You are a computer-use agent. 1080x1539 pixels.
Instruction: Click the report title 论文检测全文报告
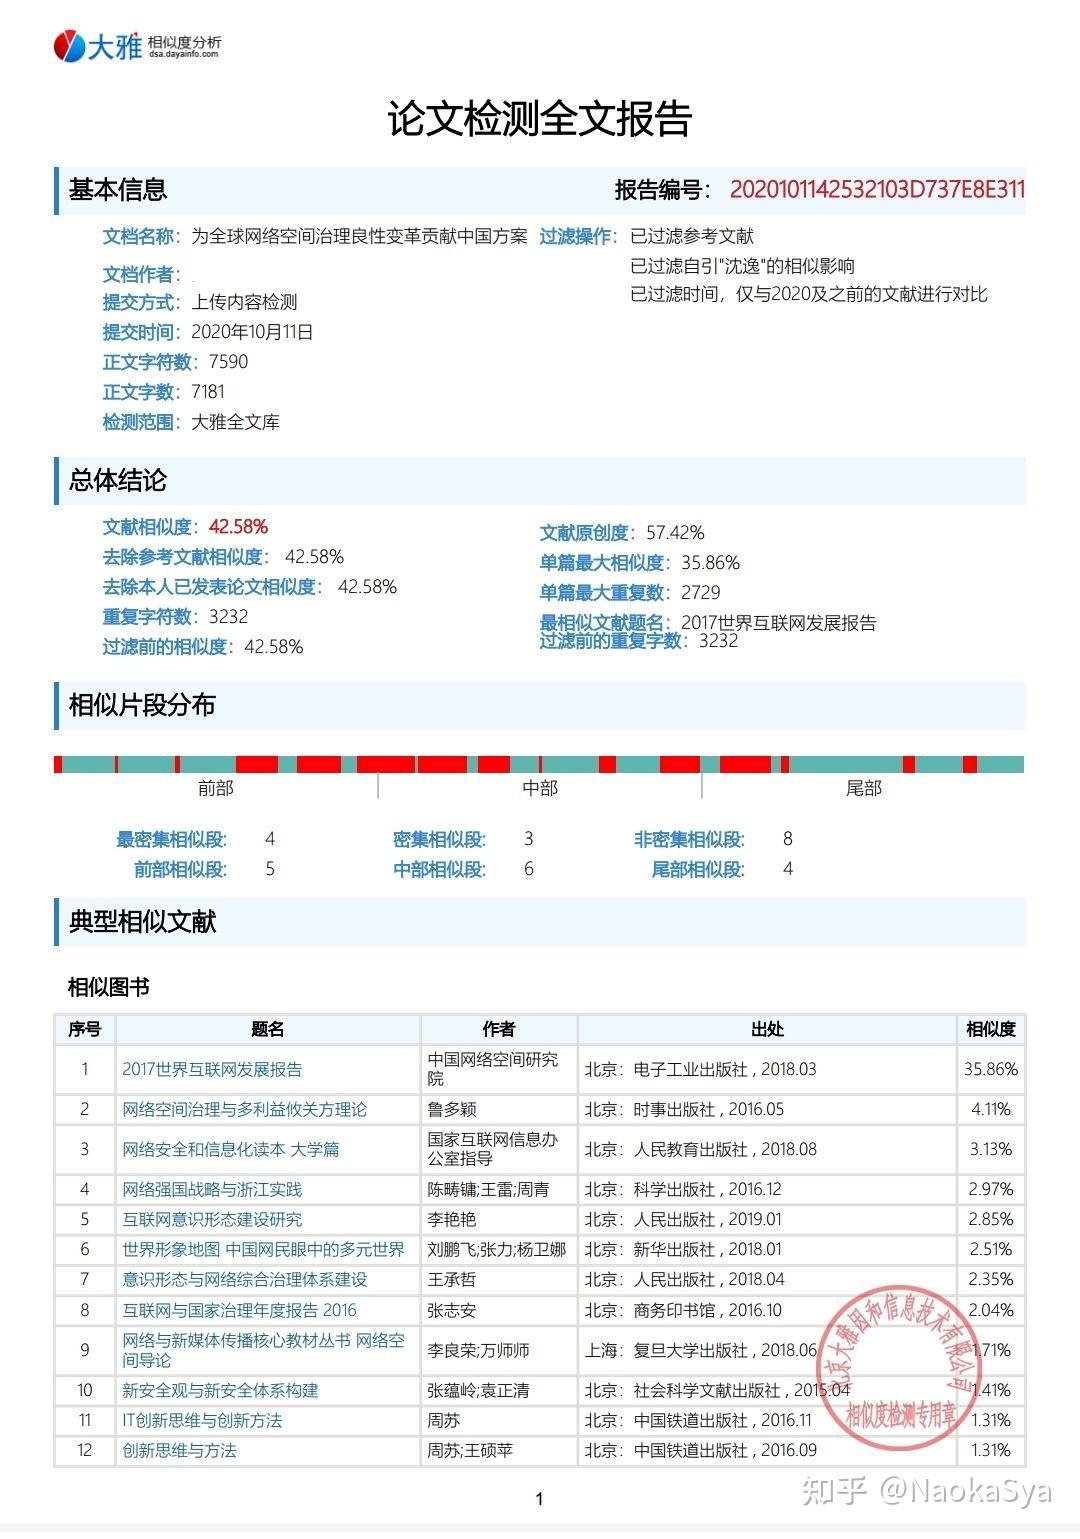tap(540, 118)
